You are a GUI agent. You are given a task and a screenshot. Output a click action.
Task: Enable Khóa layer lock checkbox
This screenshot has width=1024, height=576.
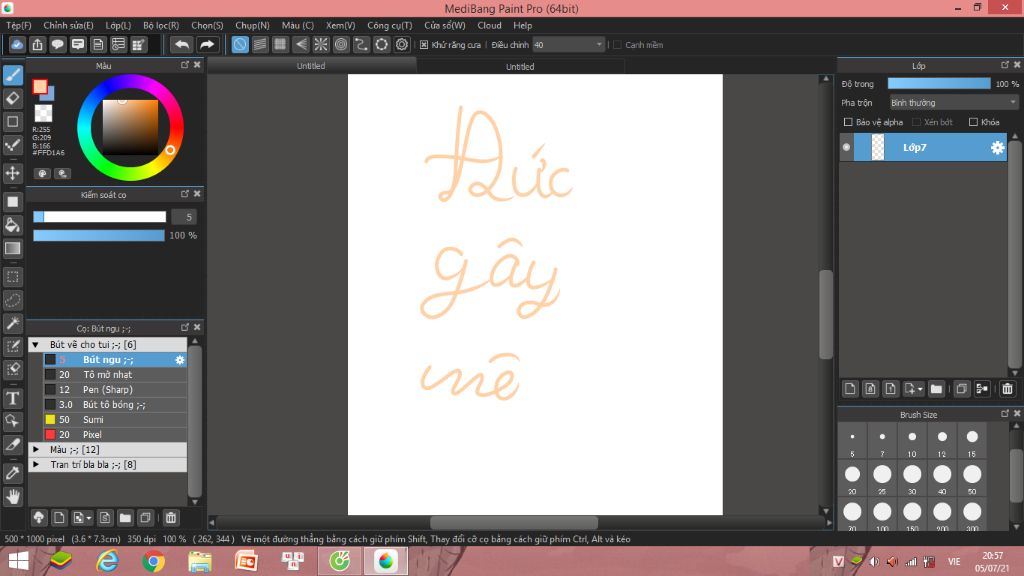click(x=973, y=122)
